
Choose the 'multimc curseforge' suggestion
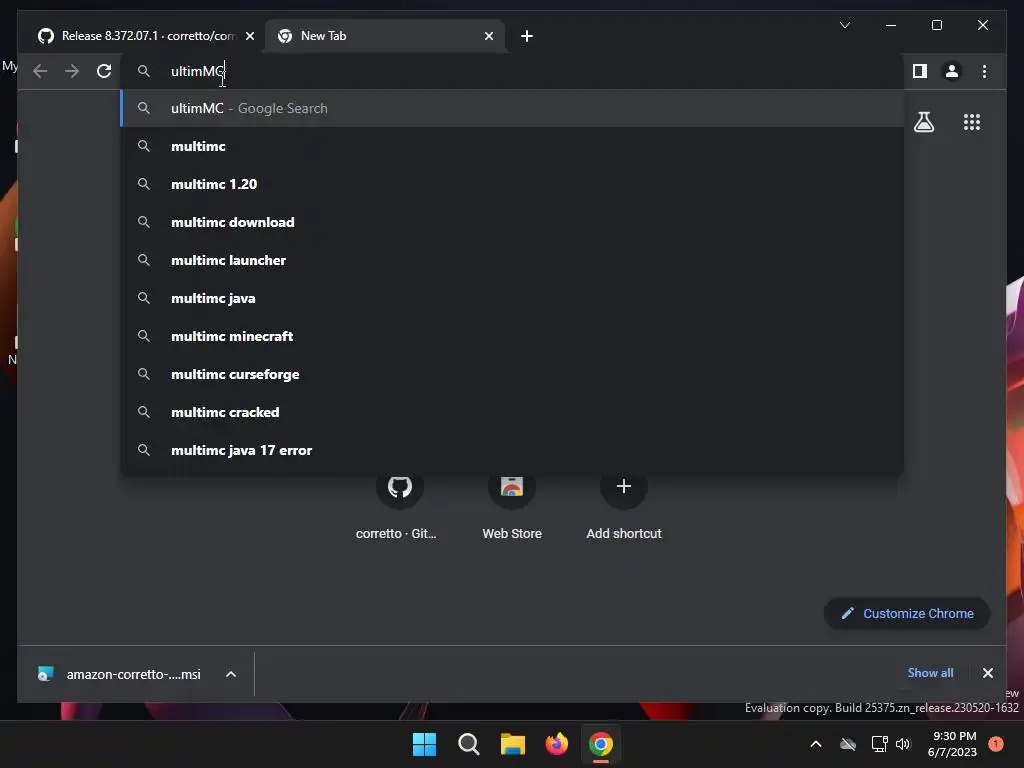(x=512, y=374)
